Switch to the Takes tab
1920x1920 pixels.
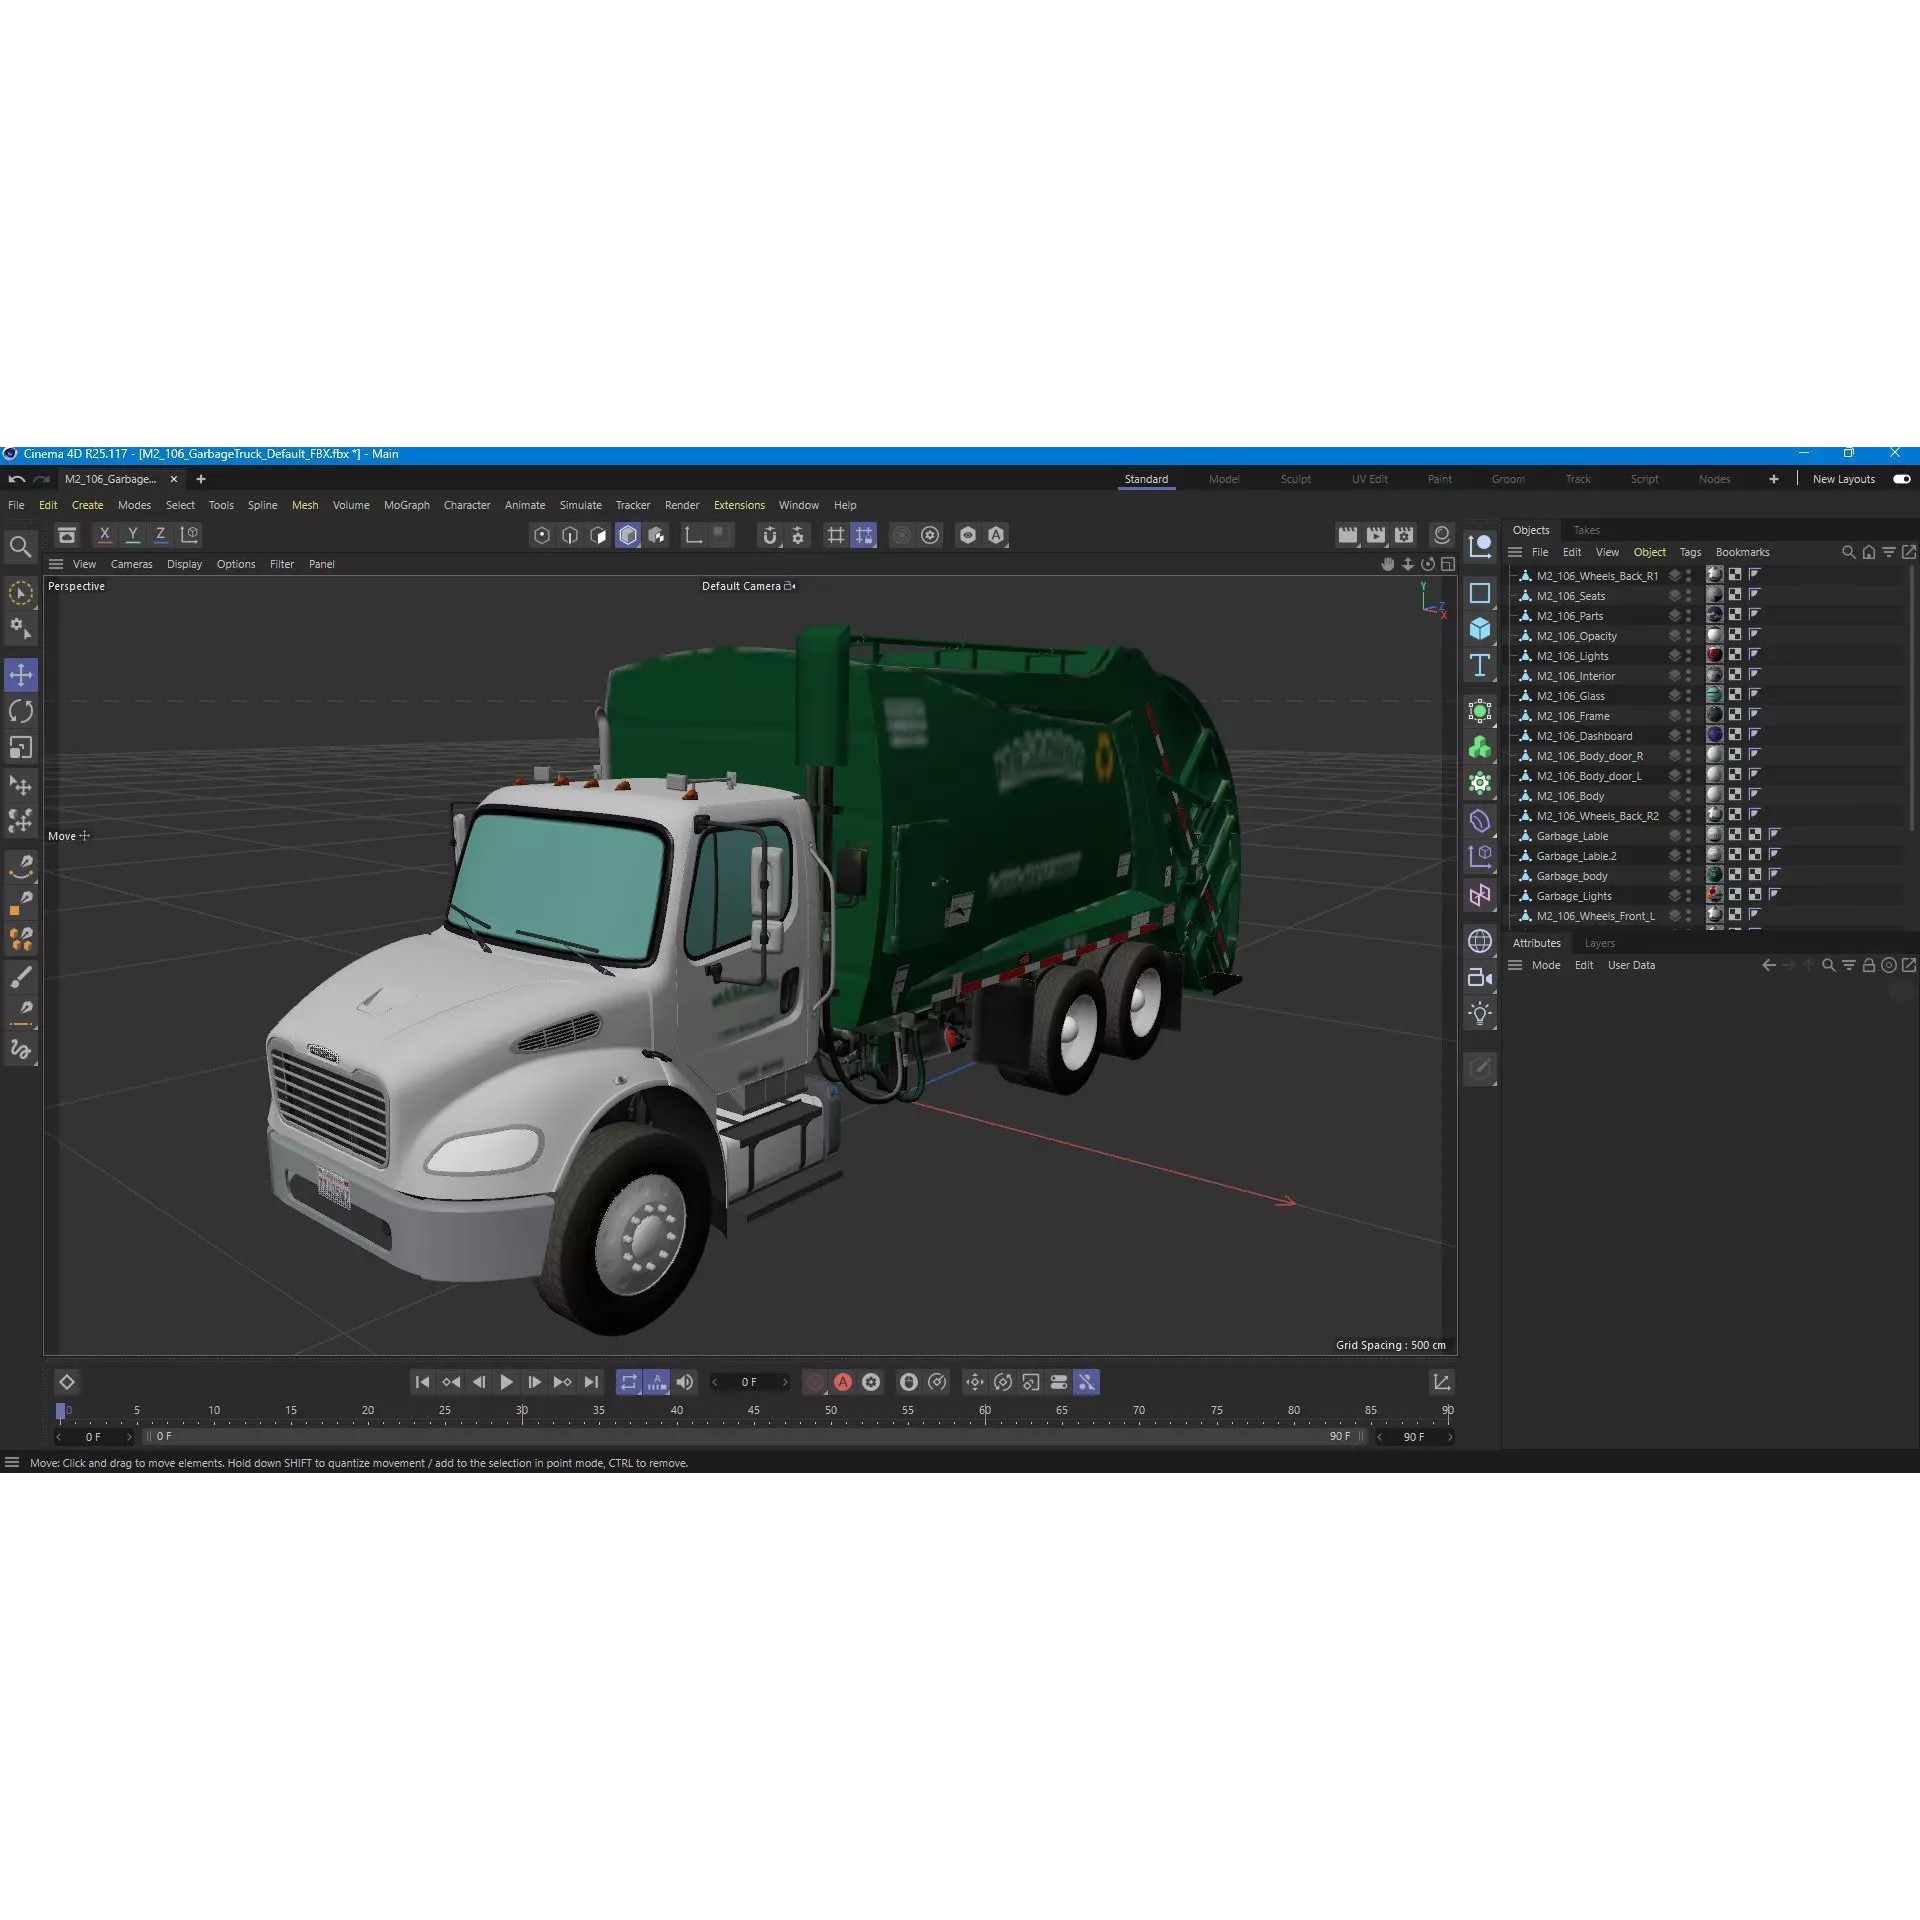(1586, 529)
